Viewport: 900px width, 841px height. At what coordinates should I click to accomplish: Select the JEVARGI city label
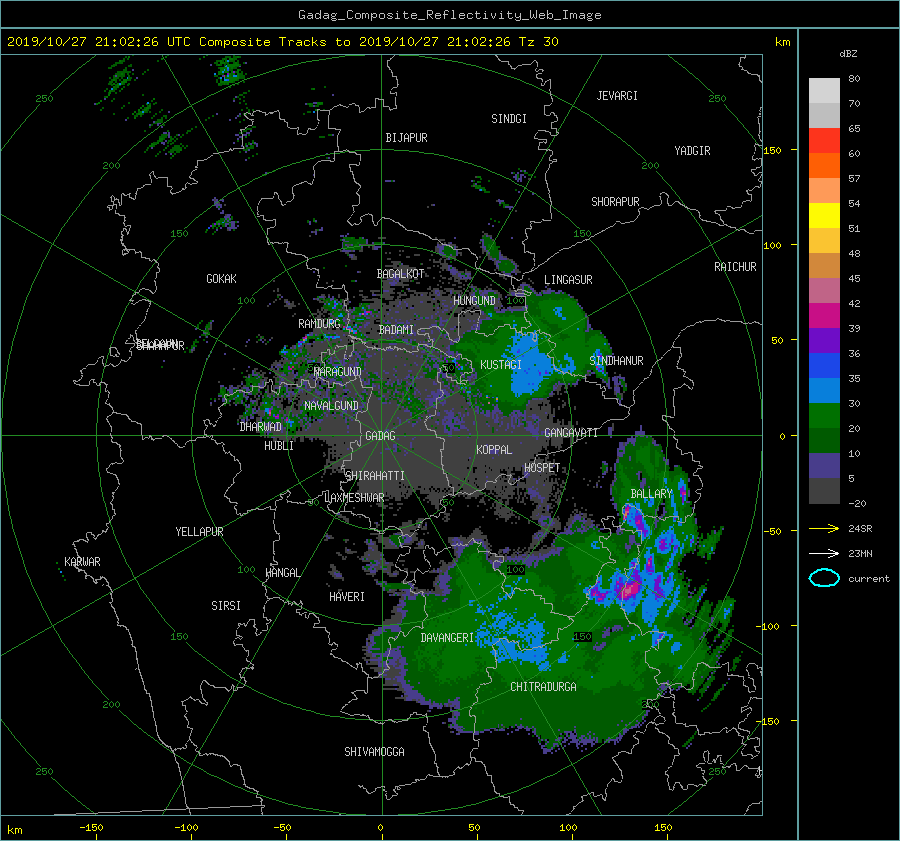tap(617, 96)
